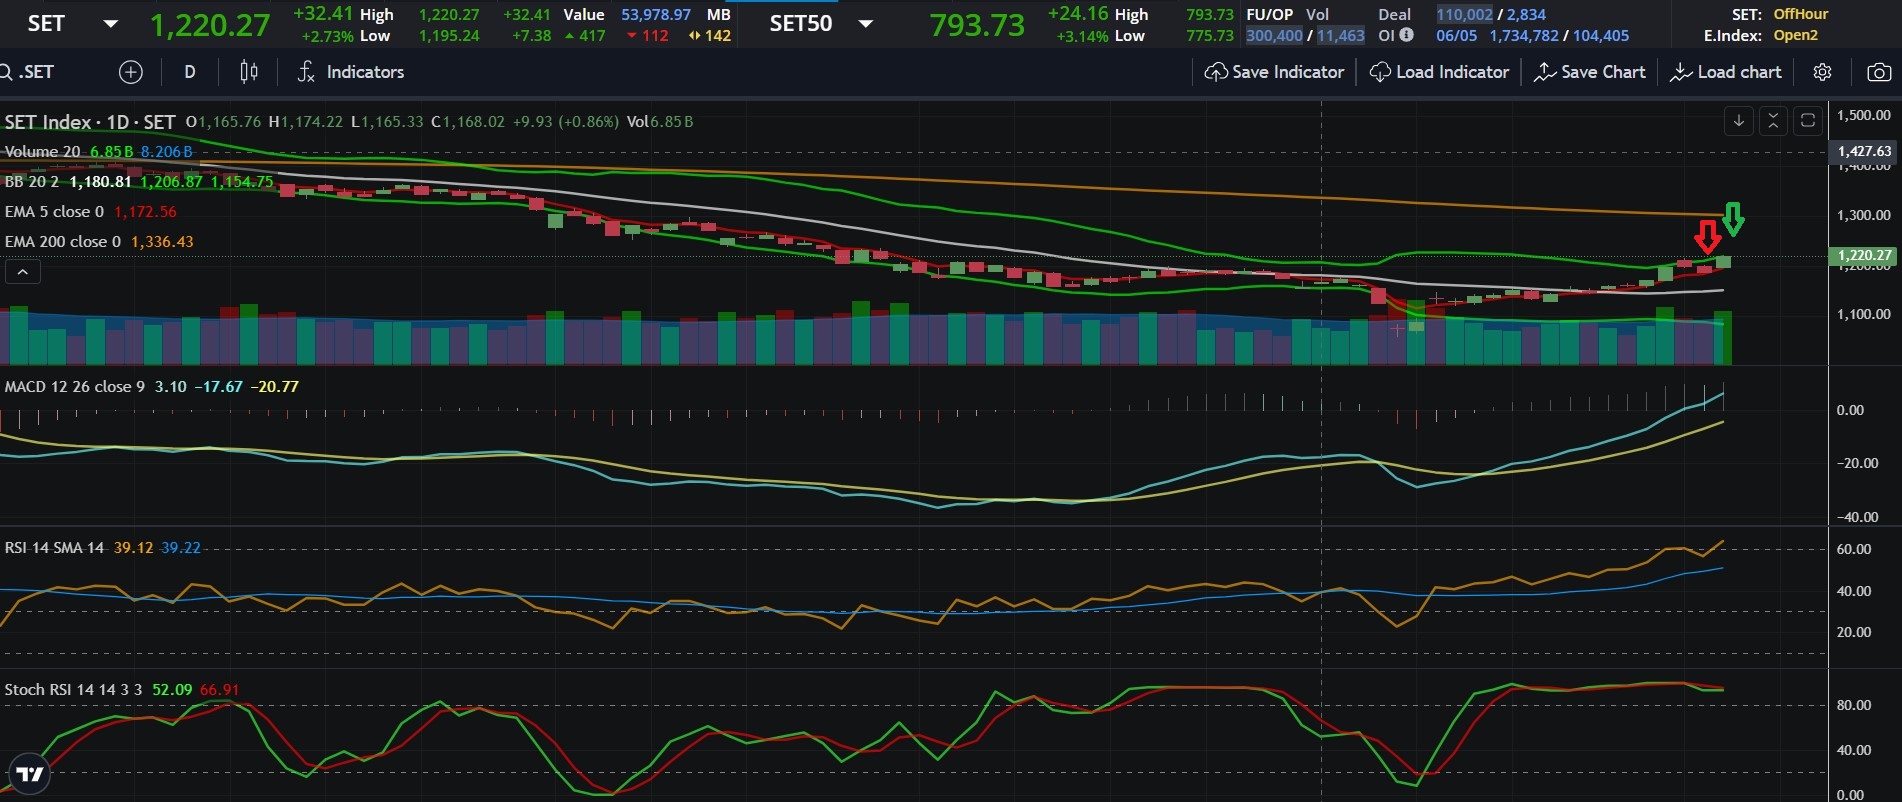Take a snapshot with the camera icon

1879,72
